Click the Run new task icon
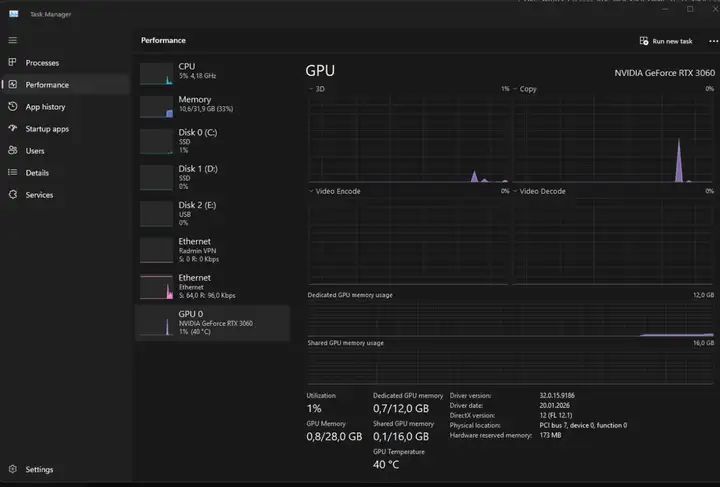The image size is (720, 487). tap(644, 41)
